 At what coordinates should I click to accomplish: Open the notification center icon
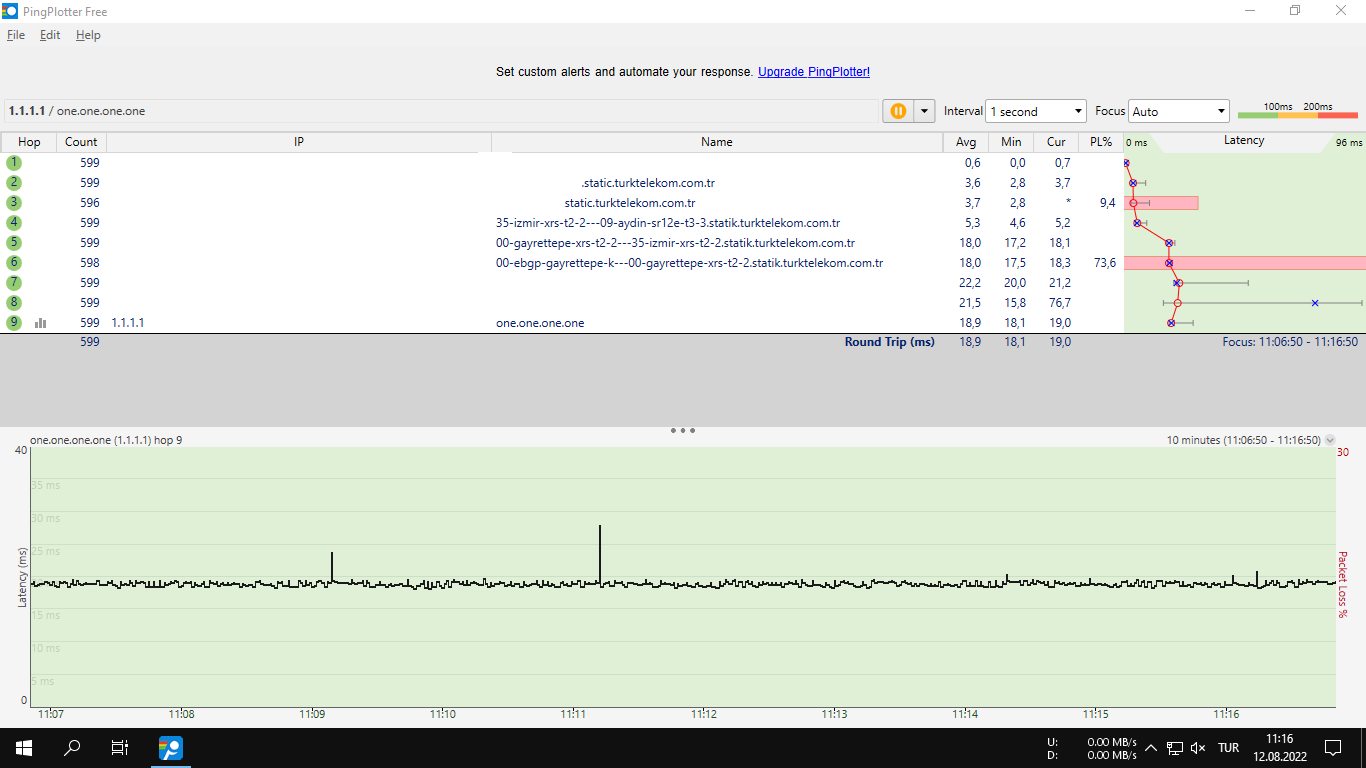(x=1333, y=748)
